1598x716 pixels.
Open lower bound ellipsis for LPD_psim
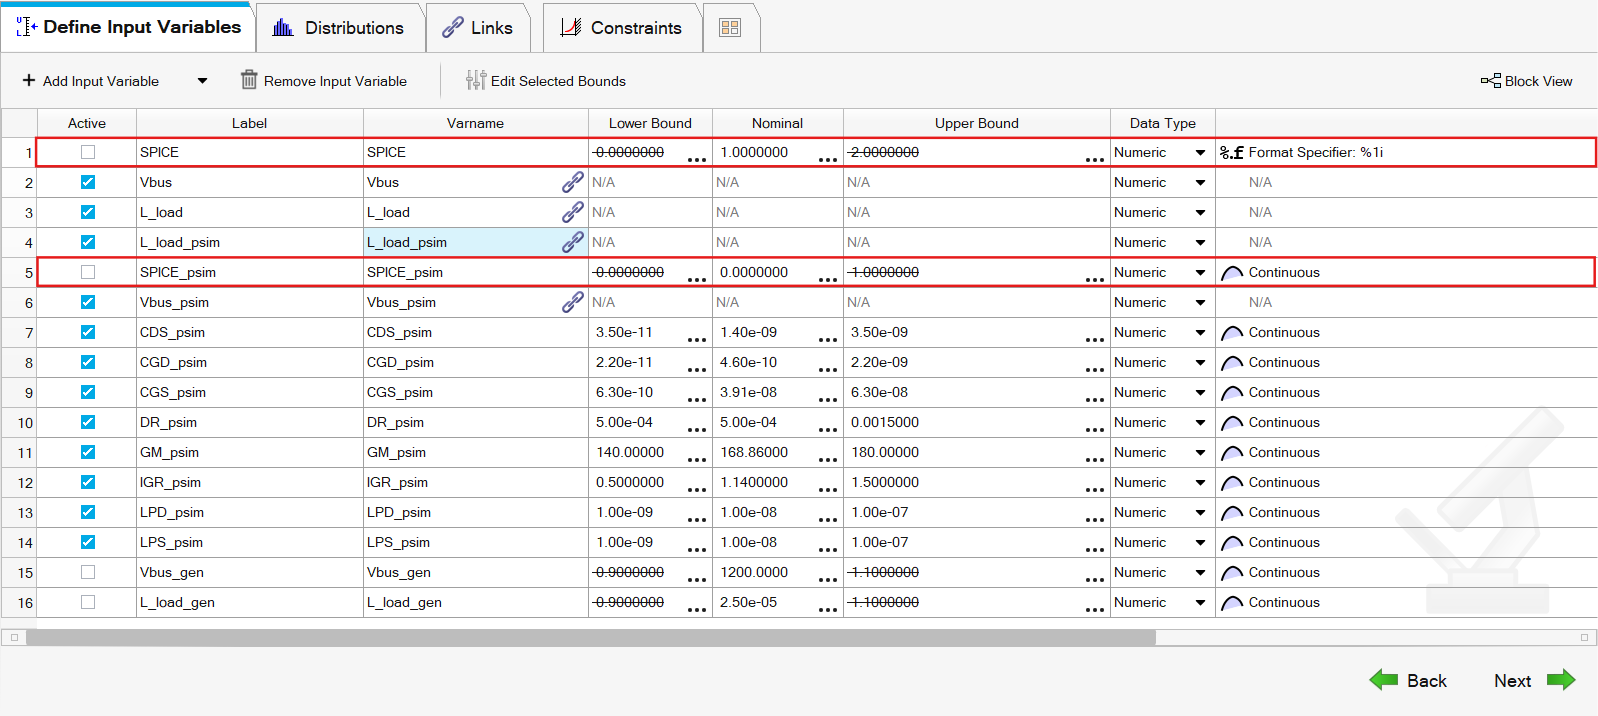click(x=697, y=520)
